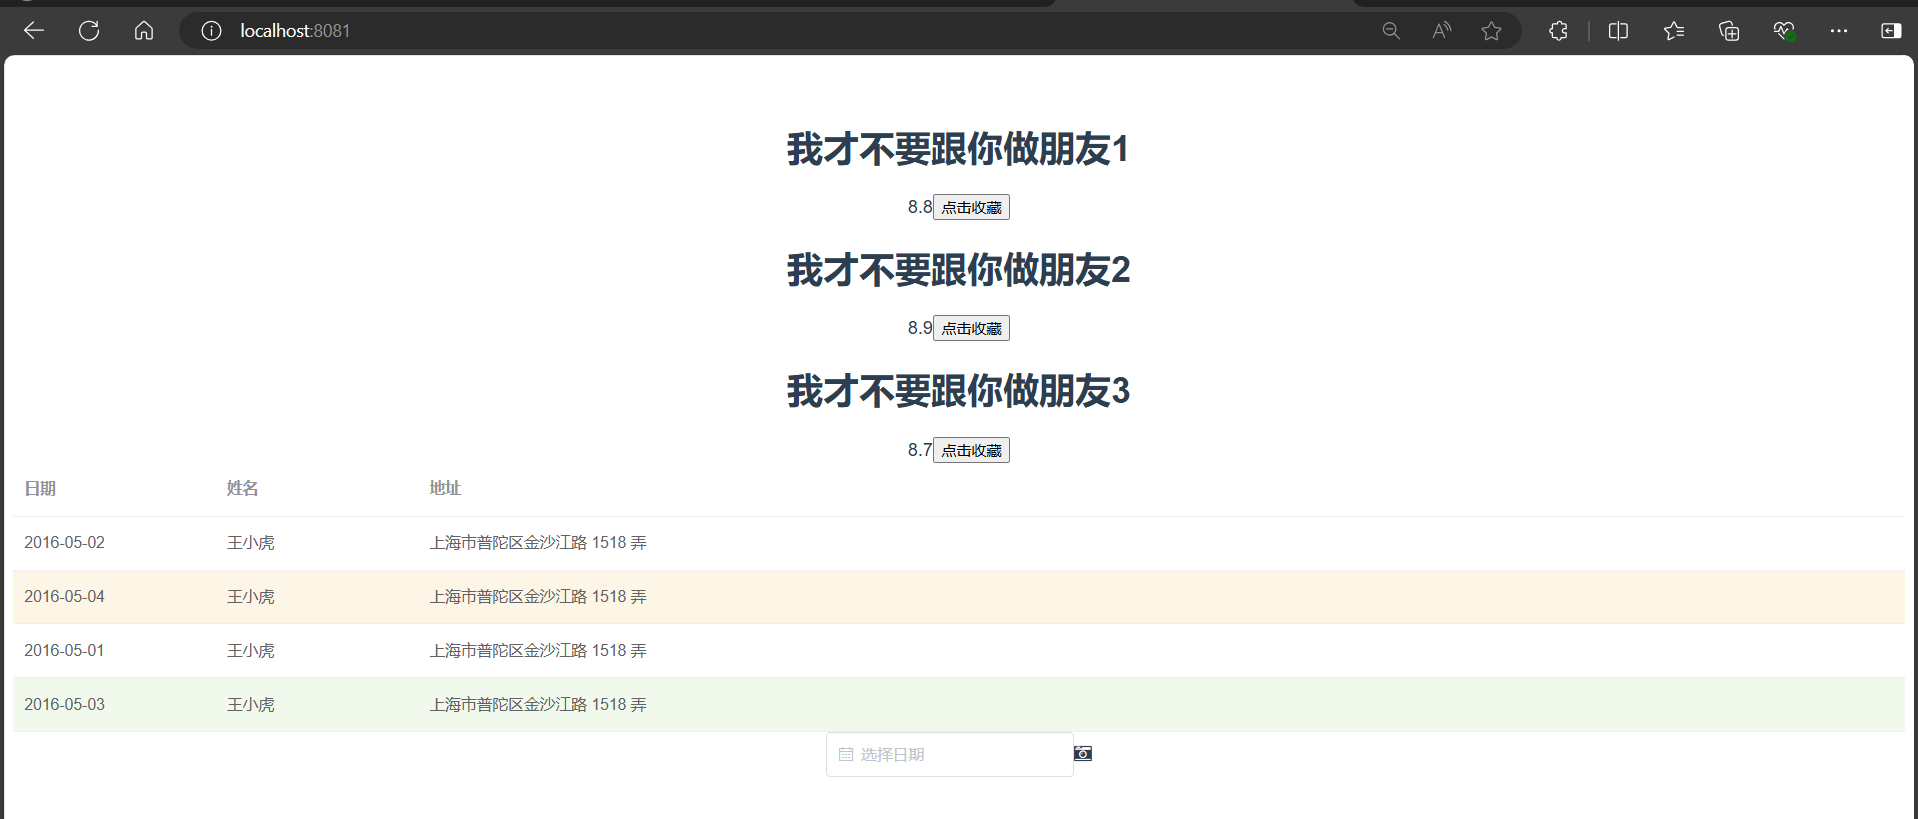Click the address cell in 2016-05-02 row
Screen dimensions: 1918x819
click(x=538, y=543)
